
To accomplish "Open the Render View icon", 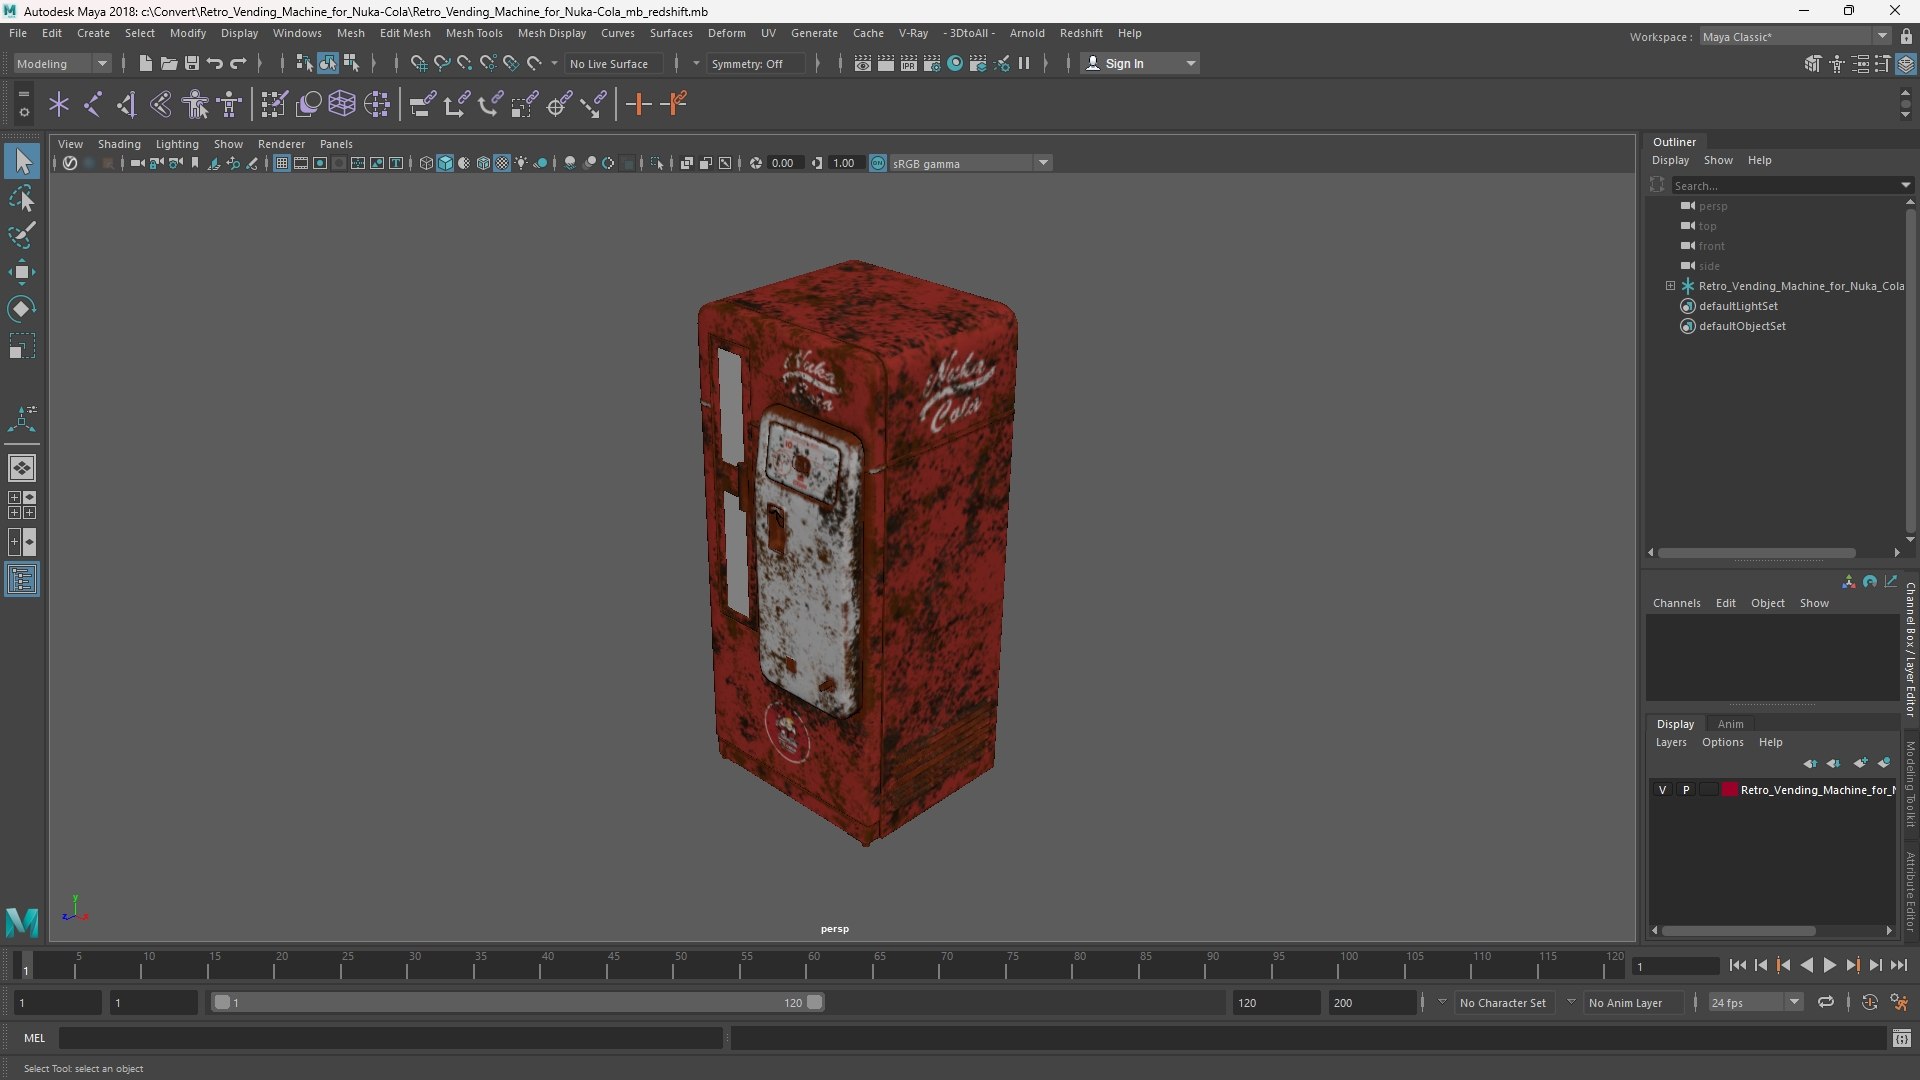I will click(x=862, y=63).
